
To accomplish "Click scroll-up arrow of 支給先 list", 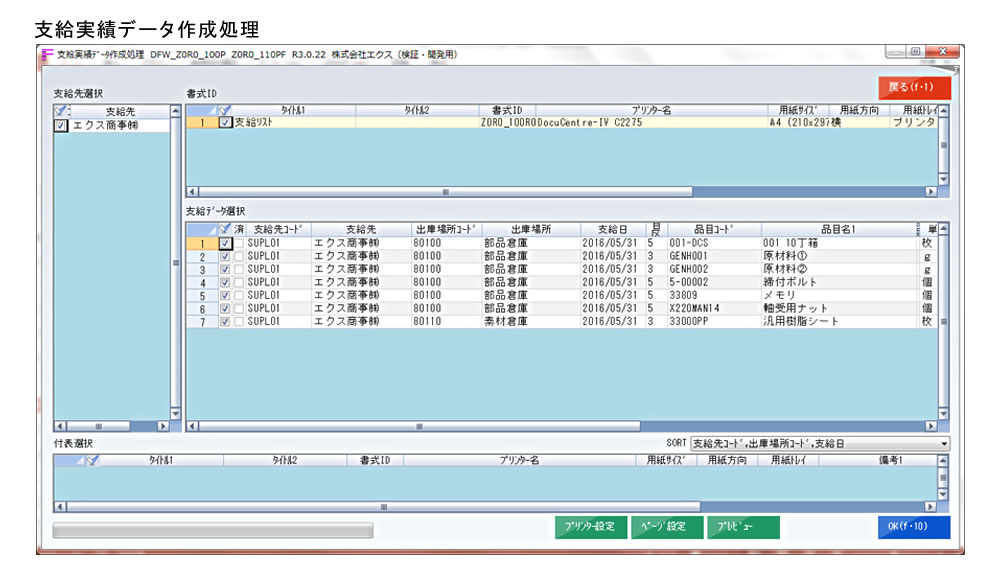I will click(x=175, y=112).
